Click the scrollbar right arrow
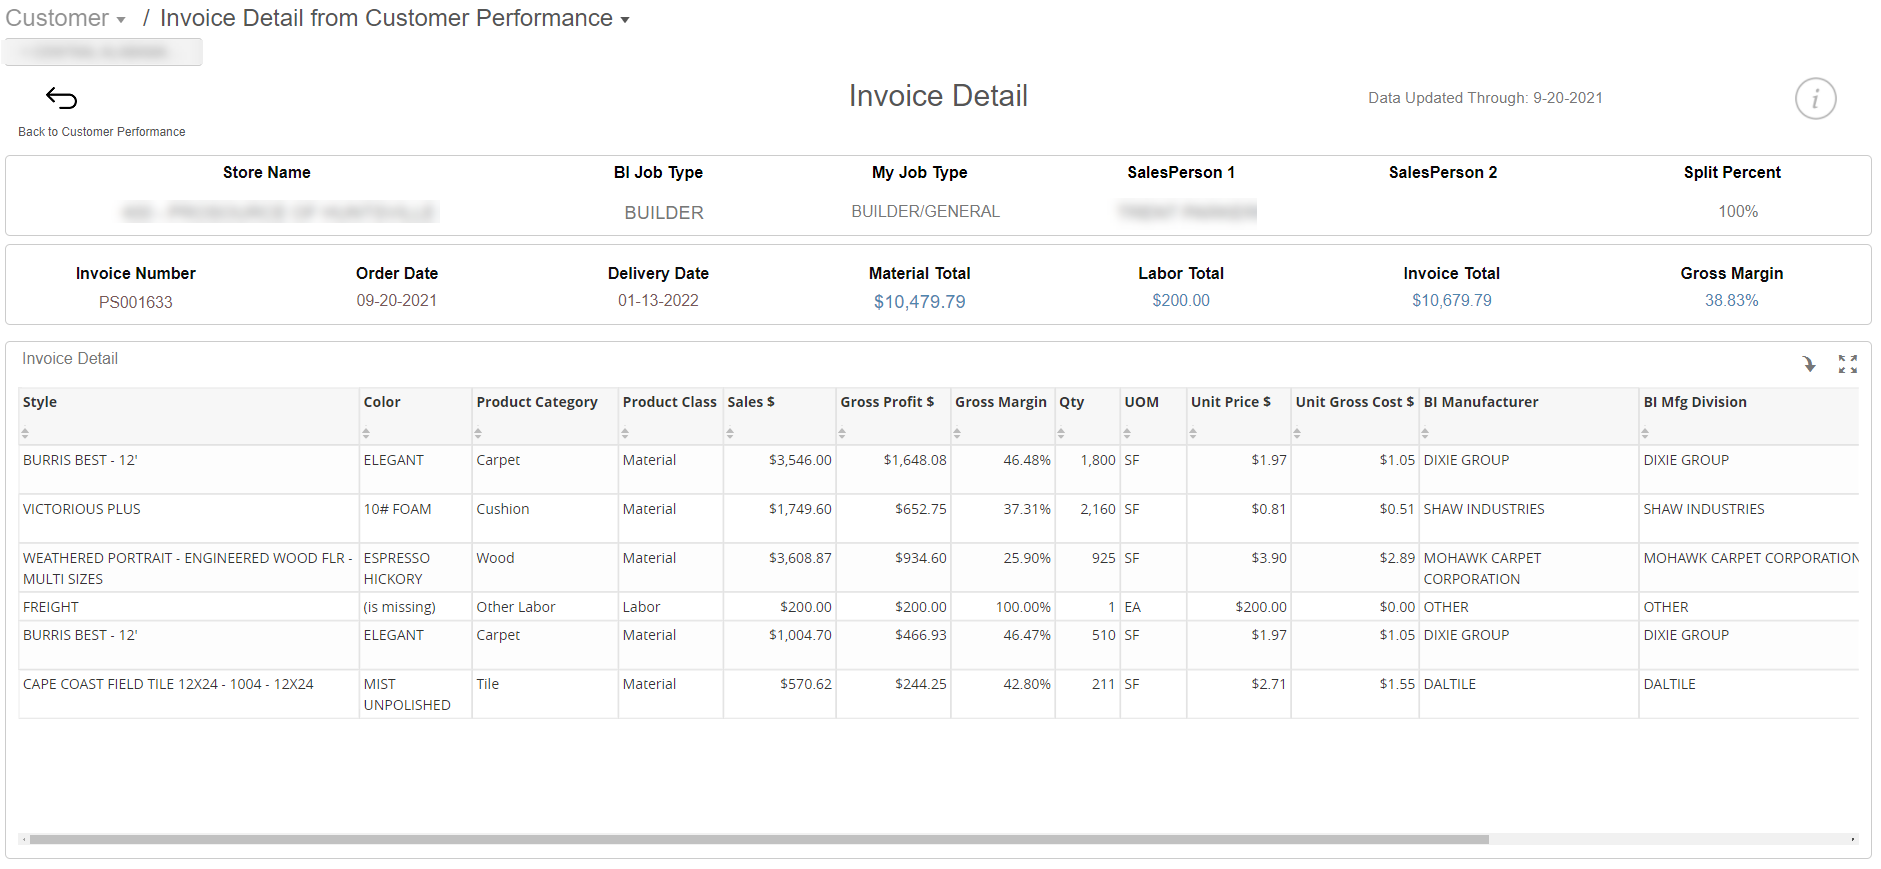Image resolution: width=1881 pixels, height=869 pixels. coord(1853,840)
